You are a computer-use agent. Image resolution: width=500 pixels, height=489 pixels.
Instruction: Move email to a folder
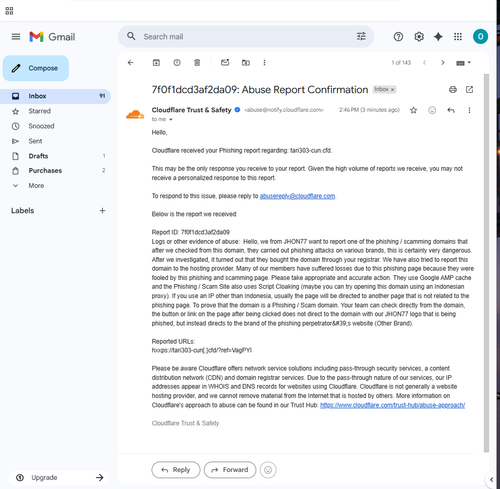click(x=246, y=63)
